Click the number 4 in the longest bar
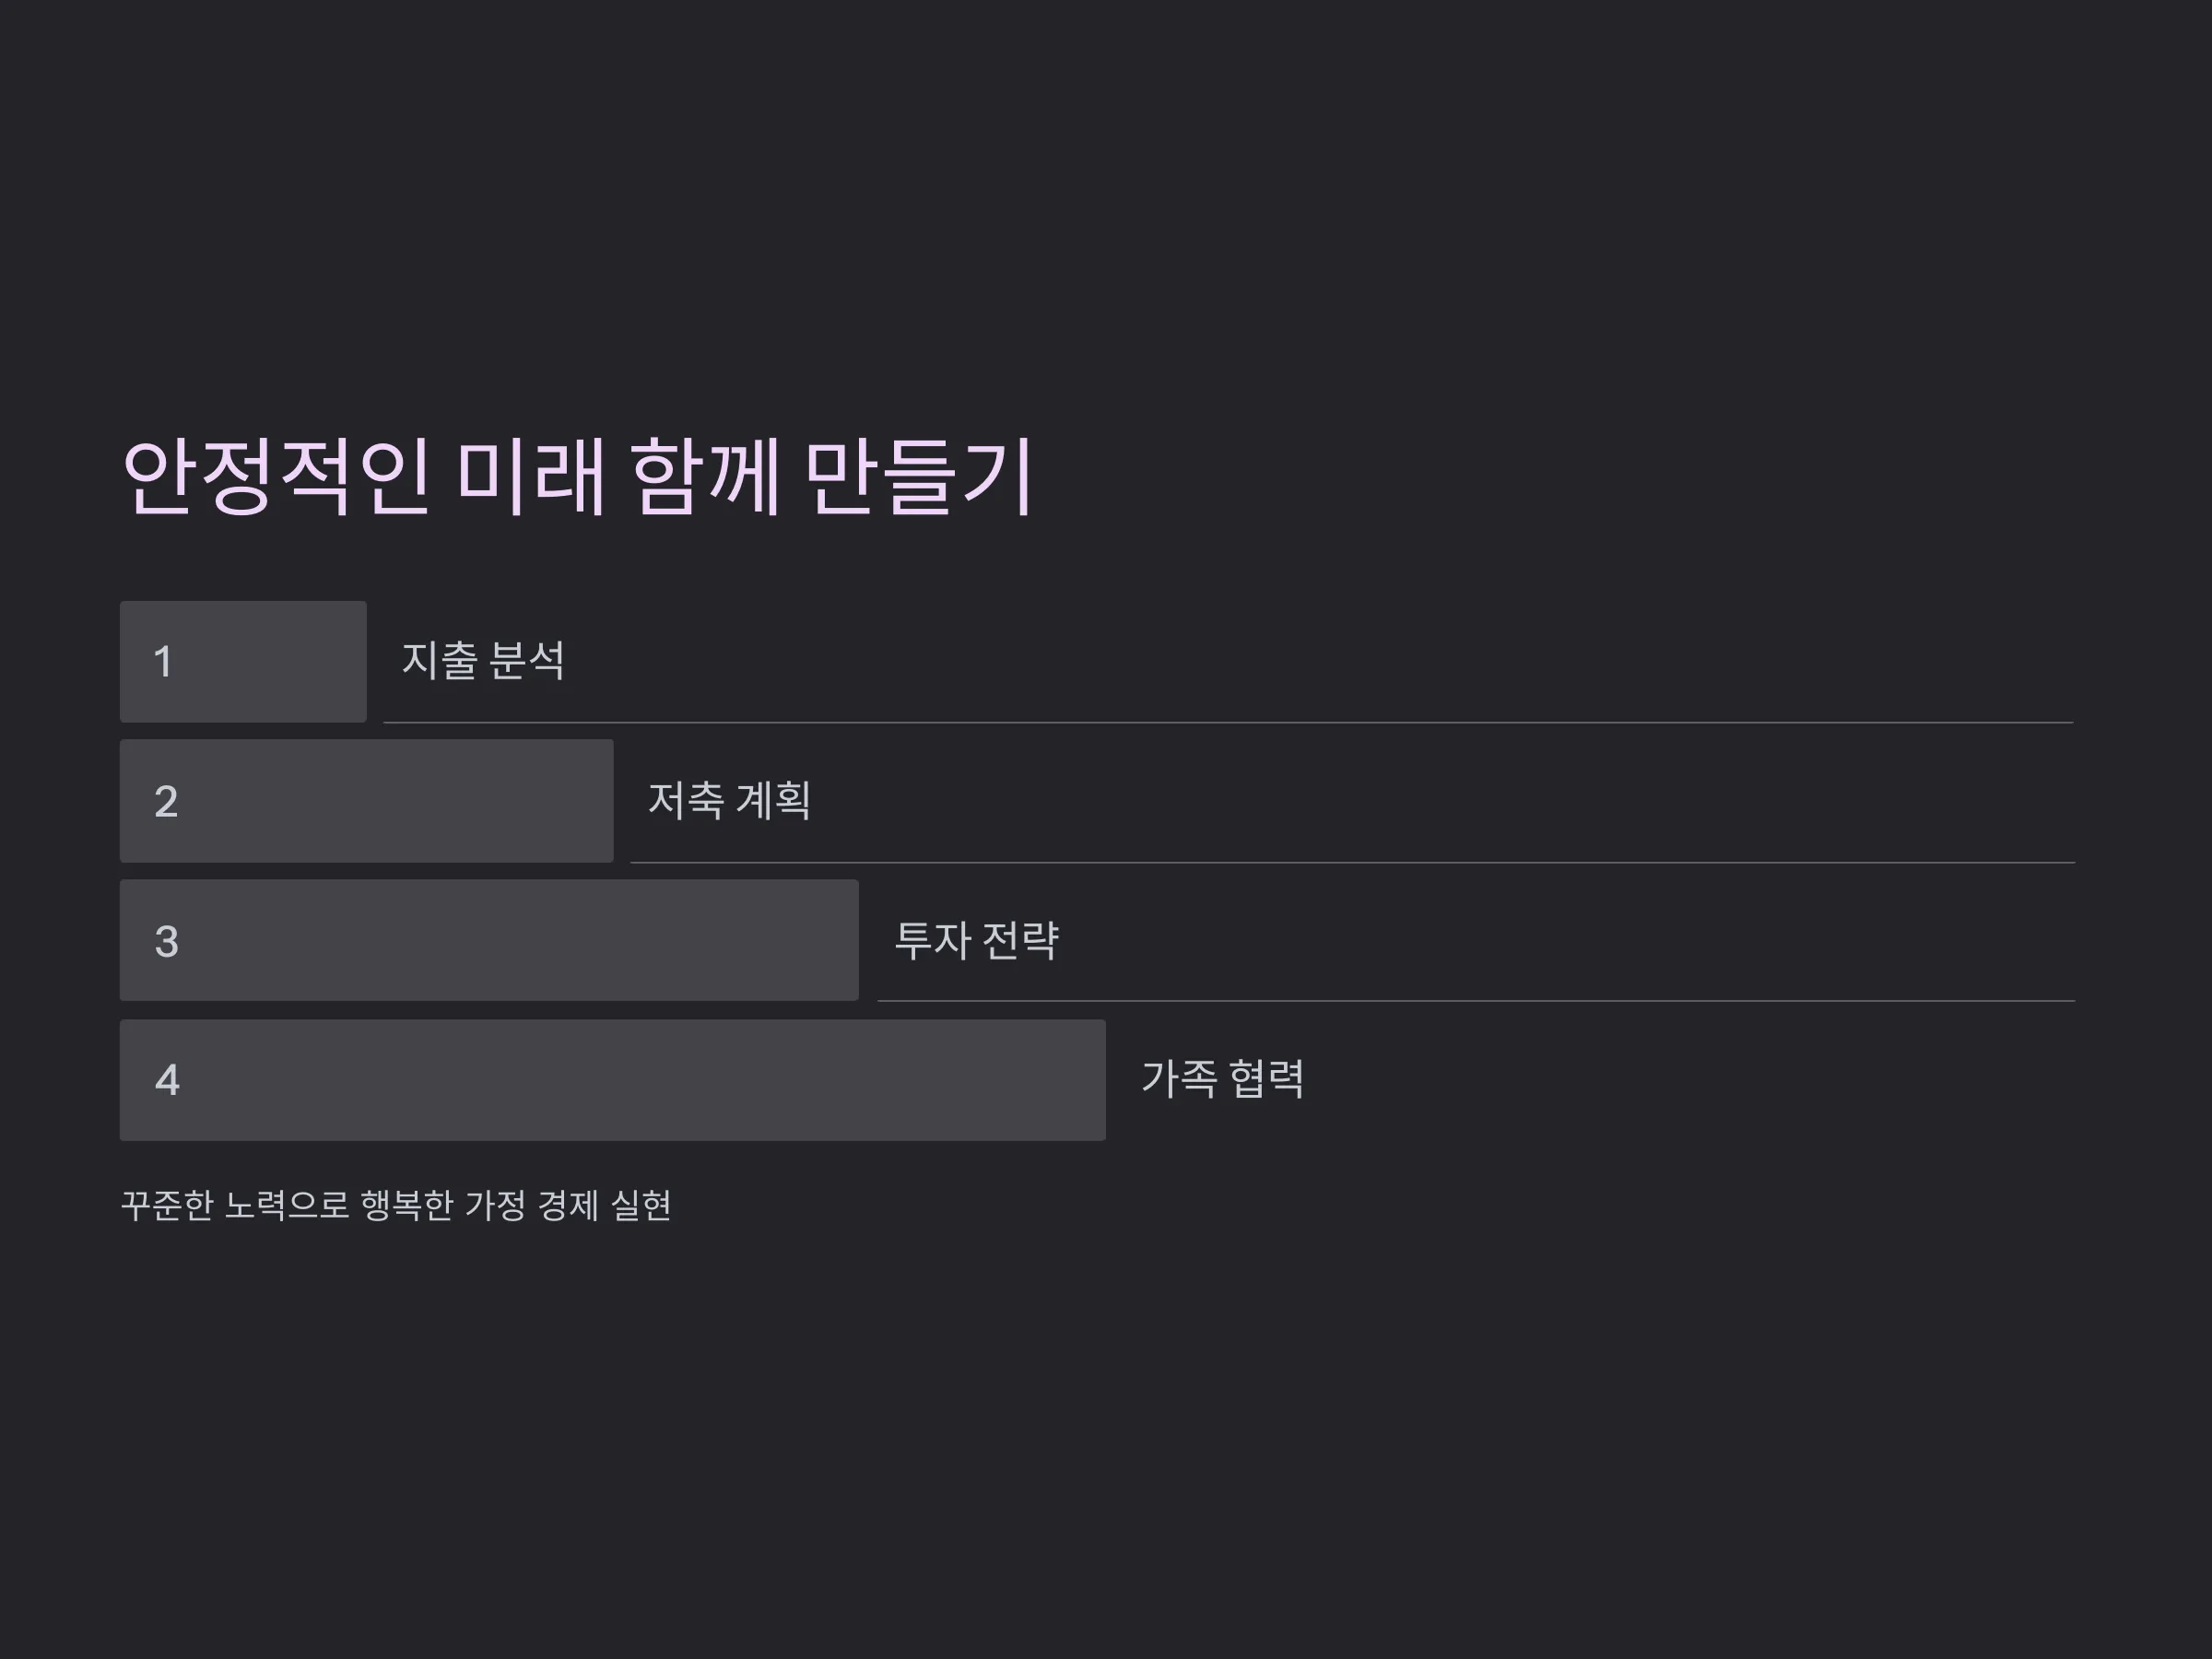The height and width of the screenshot is (1659, 2212). [x=167, y=1080]
